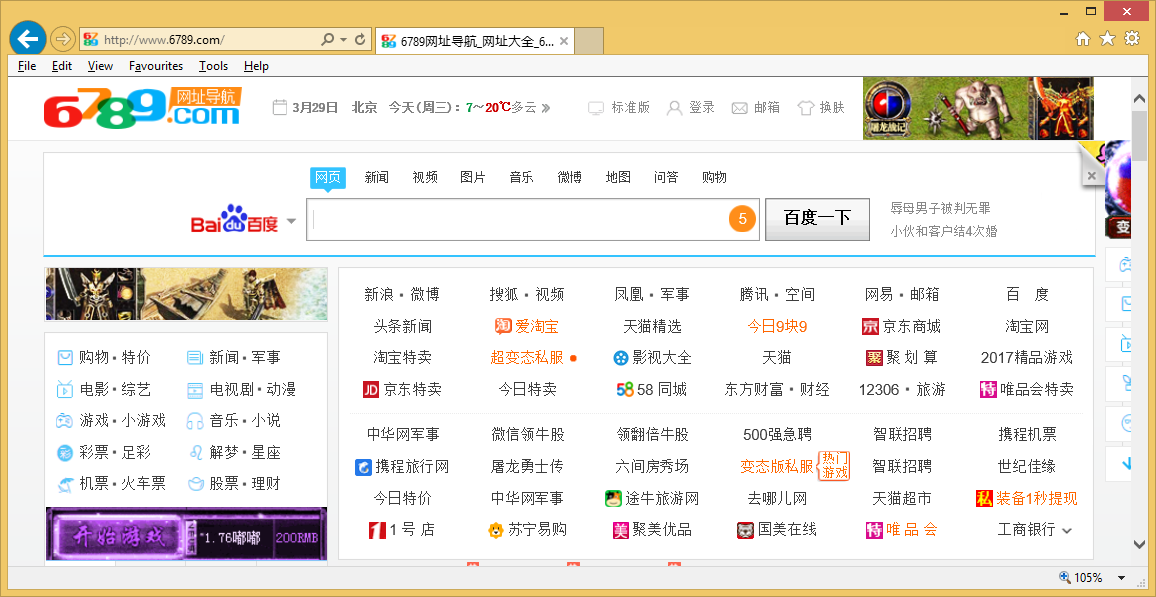Open the 58同城 link
Image resolution: width=1156 pixels, height=597 pixels.
point(652,389)
